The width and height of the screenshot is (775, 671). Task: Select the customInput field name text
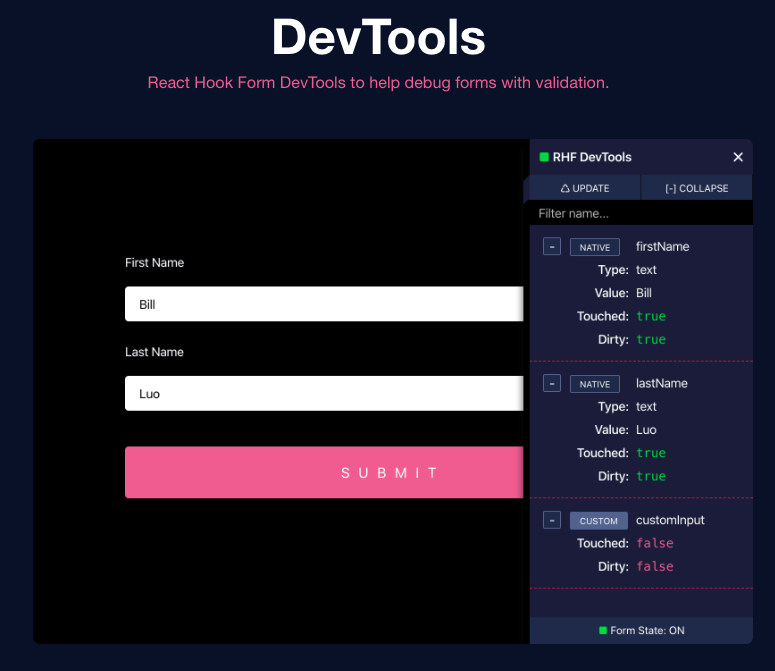point(670,520)
